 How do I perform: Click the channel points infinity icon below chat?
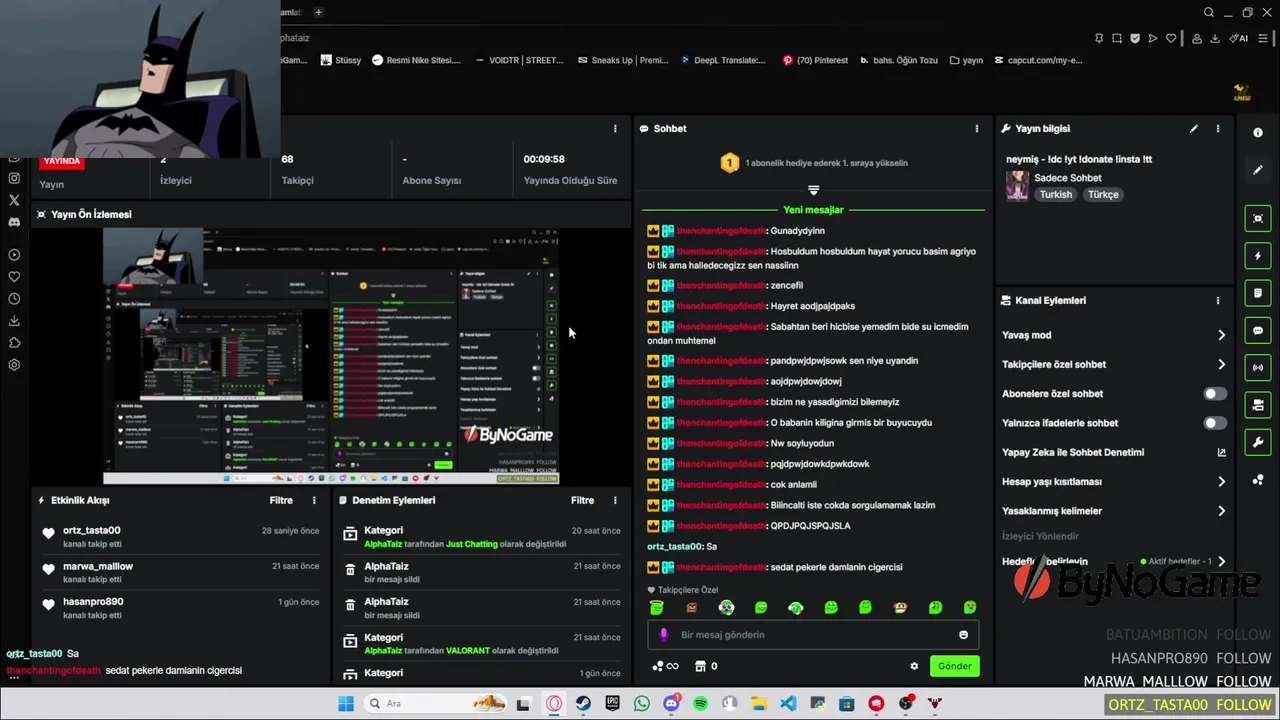[x=665, y=666]
